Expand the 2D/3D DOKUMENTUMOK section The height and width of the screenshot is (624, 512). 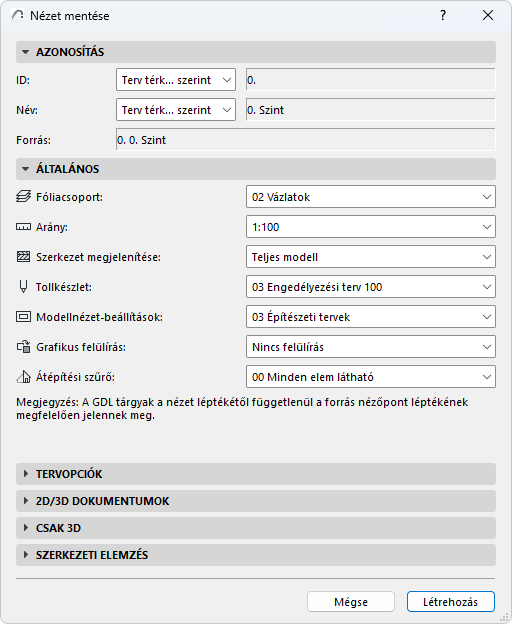pos(256,501)
